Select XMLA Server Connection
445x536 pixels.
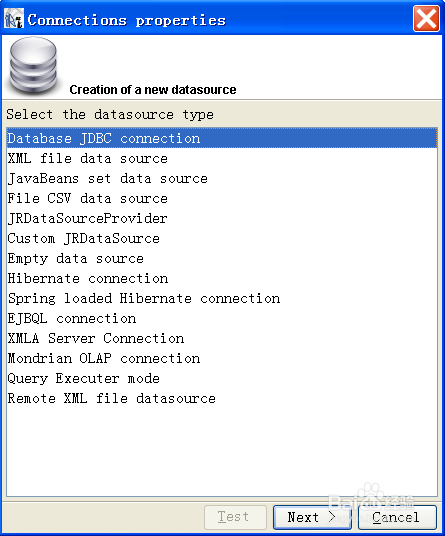pyautogui.click(x=222, y=338)
